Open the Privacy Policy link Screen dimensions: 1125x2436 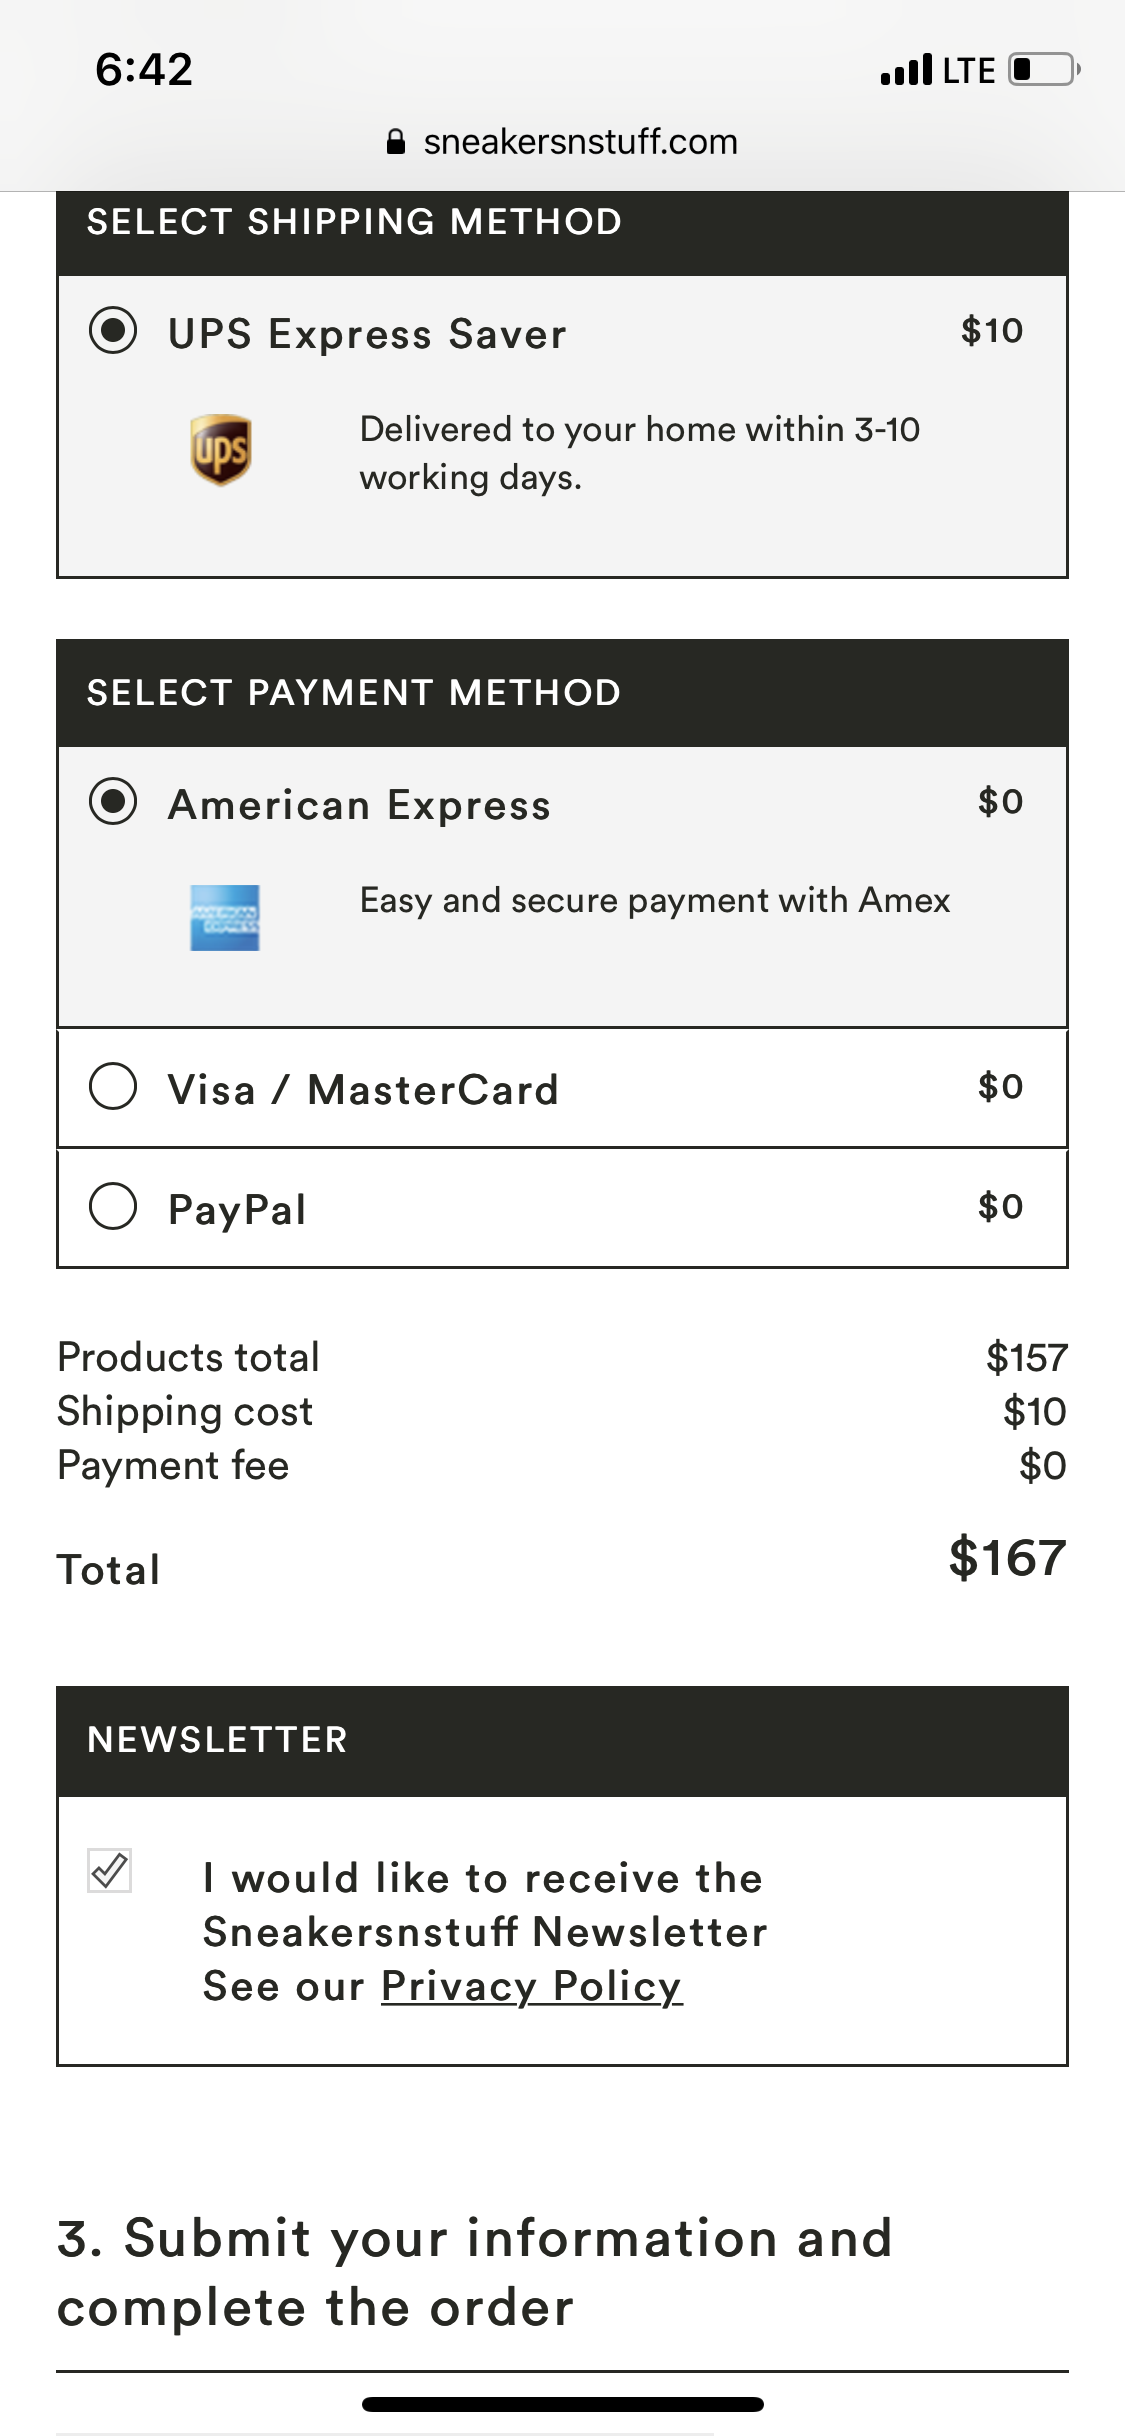click(x=531, y=1986)
